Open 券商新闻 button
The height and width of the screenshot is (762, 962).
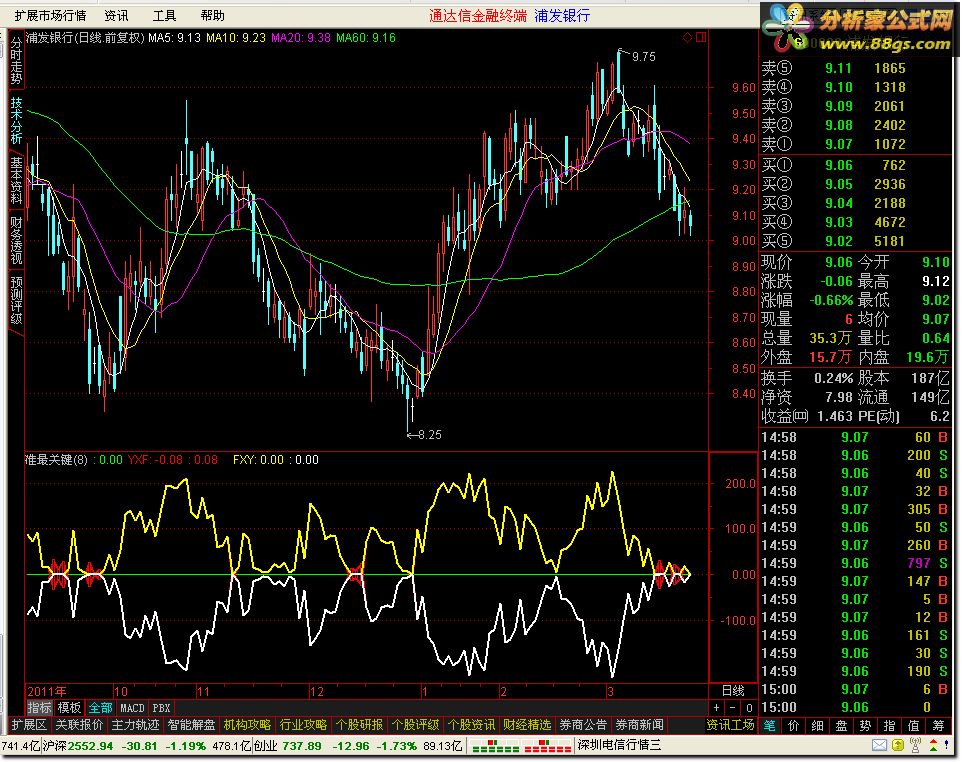pyautogui.click(x=639, y=725)
